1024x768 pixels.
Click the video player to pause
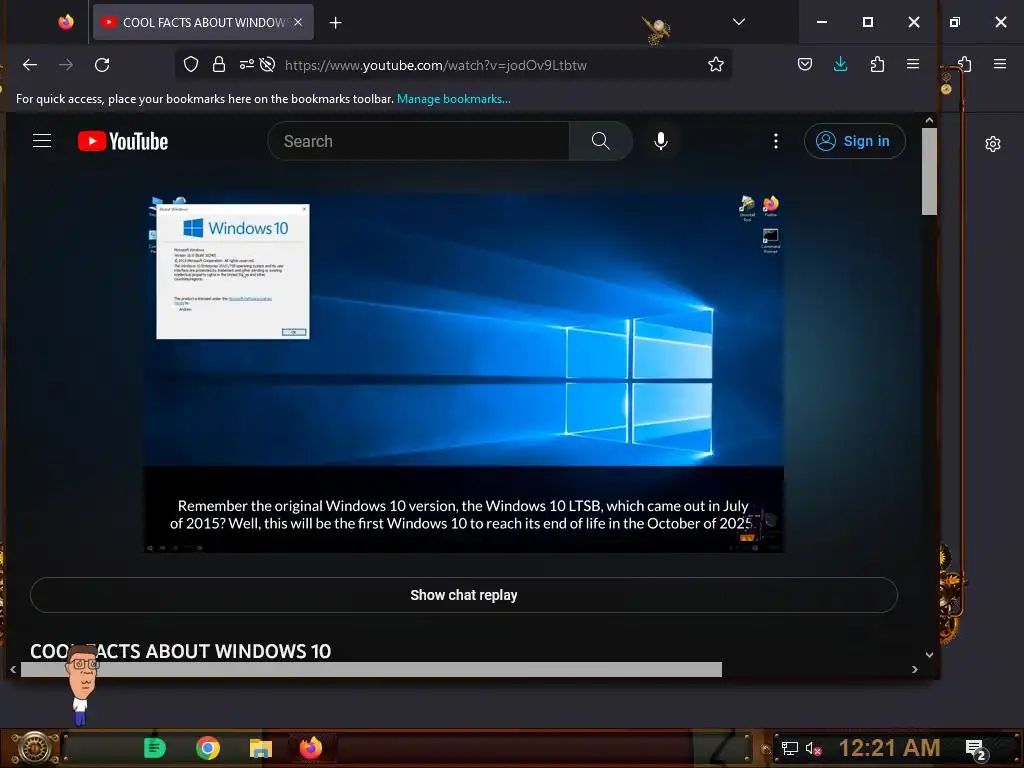(464, 372)
